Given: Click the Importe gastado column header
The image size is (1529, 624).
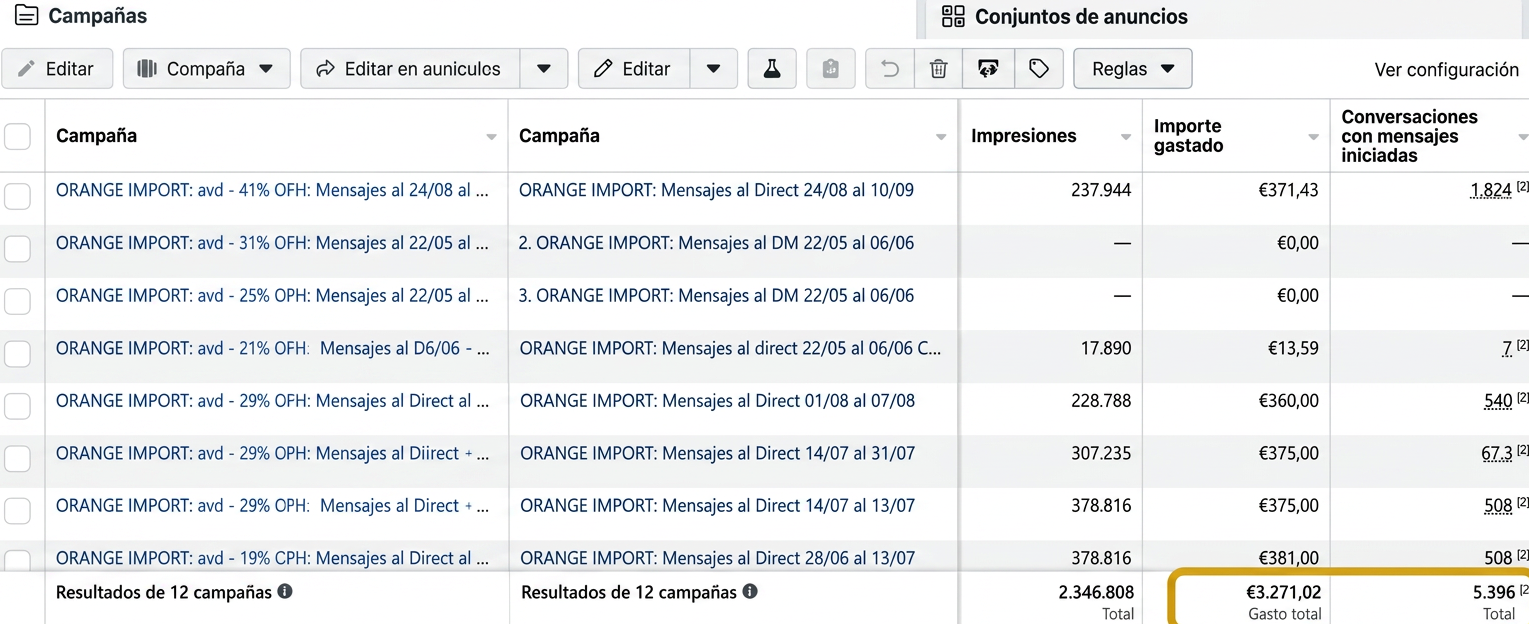Looking at the screenshot, I should tap(1188, 136).
